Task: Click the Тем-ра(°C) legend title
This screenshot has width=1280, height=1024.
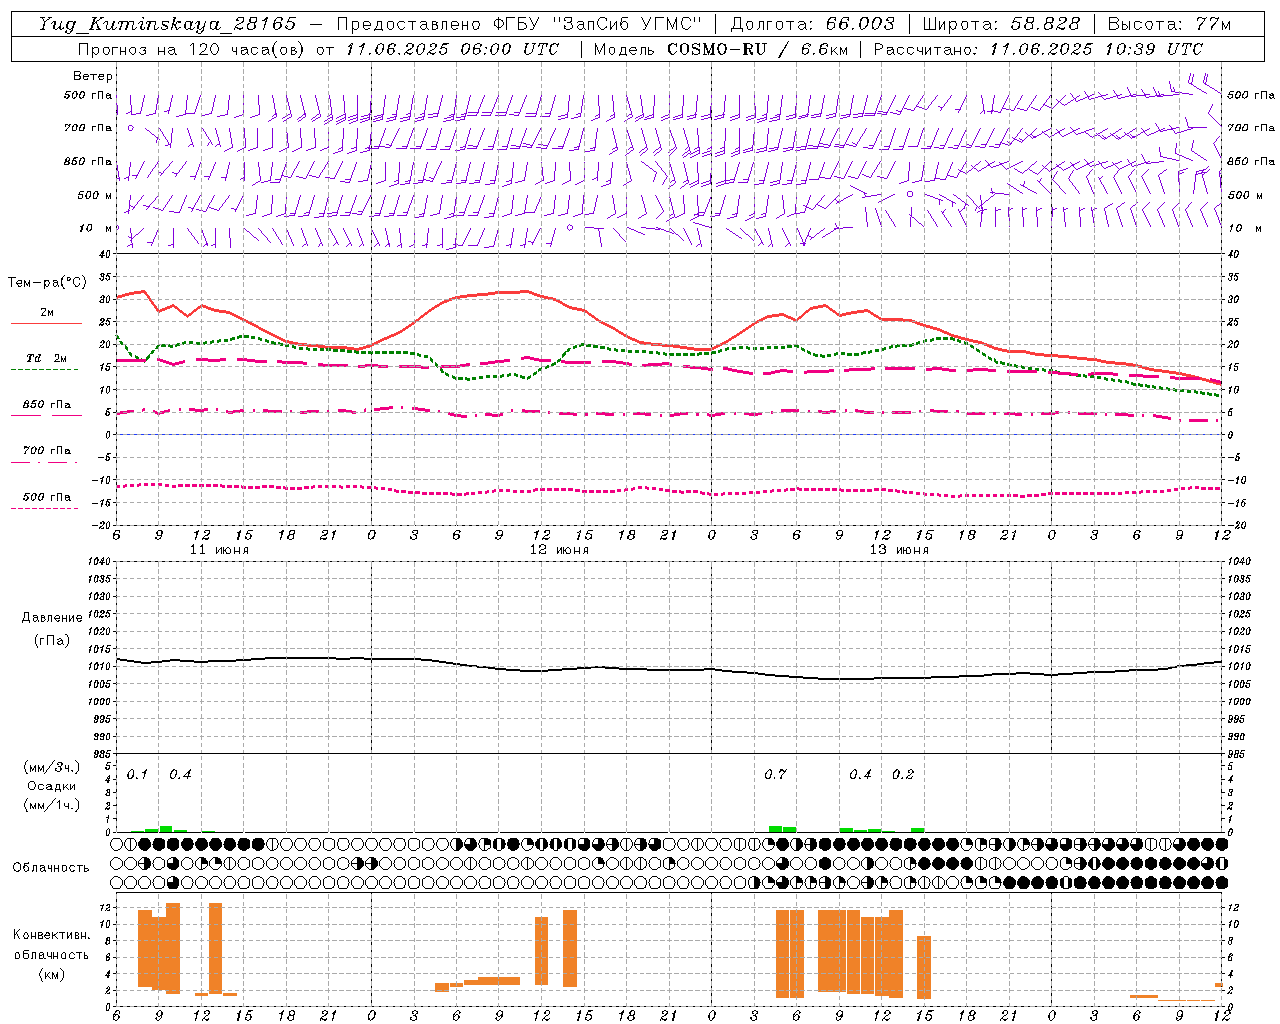Action: 47,283
